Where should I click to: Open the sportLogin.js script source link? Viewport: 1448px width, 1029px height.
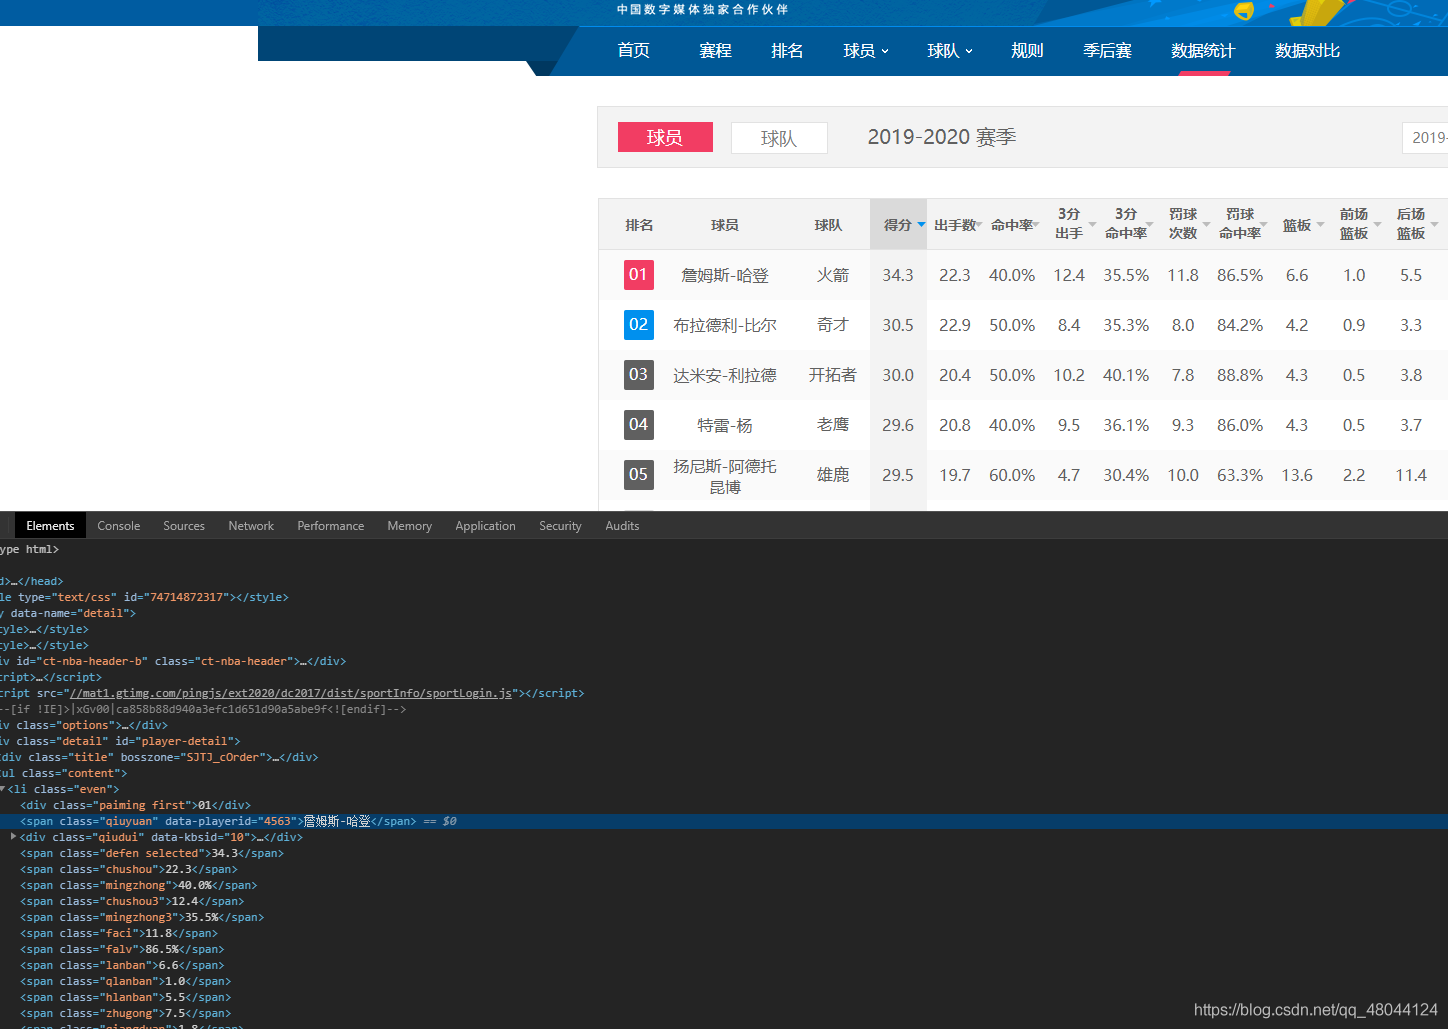(290, 693)
